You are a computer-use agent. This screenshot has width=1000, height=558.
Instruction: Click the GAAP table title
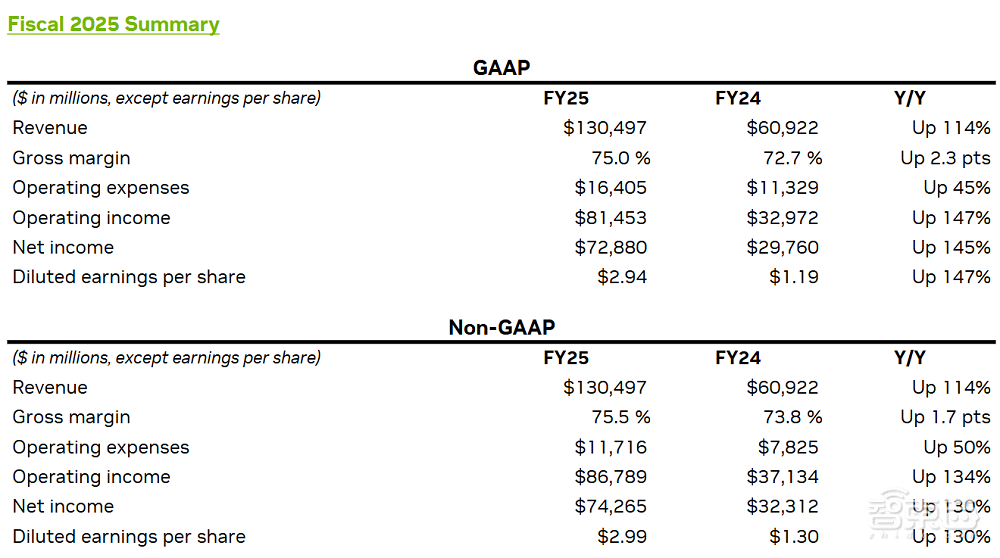point(501,68)
